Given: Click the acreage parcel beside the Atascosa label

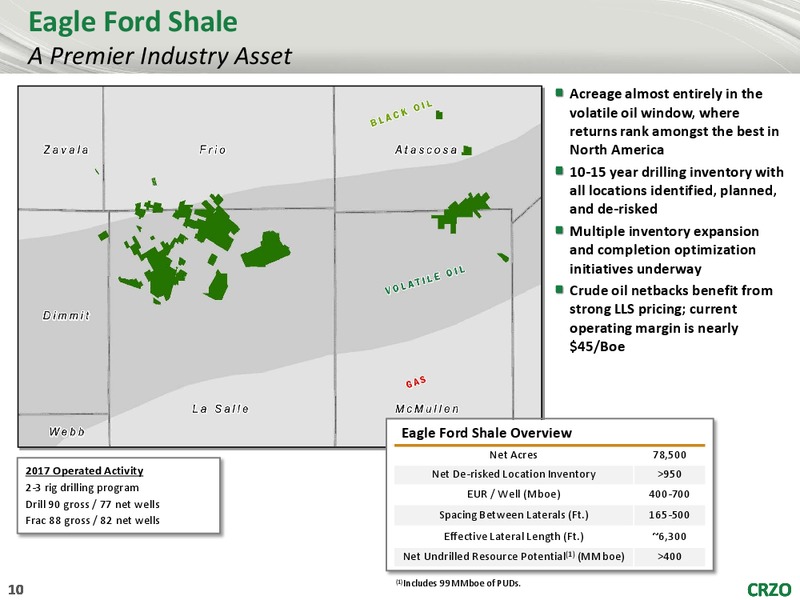Looking at the screenshot, I should [467, 151].
